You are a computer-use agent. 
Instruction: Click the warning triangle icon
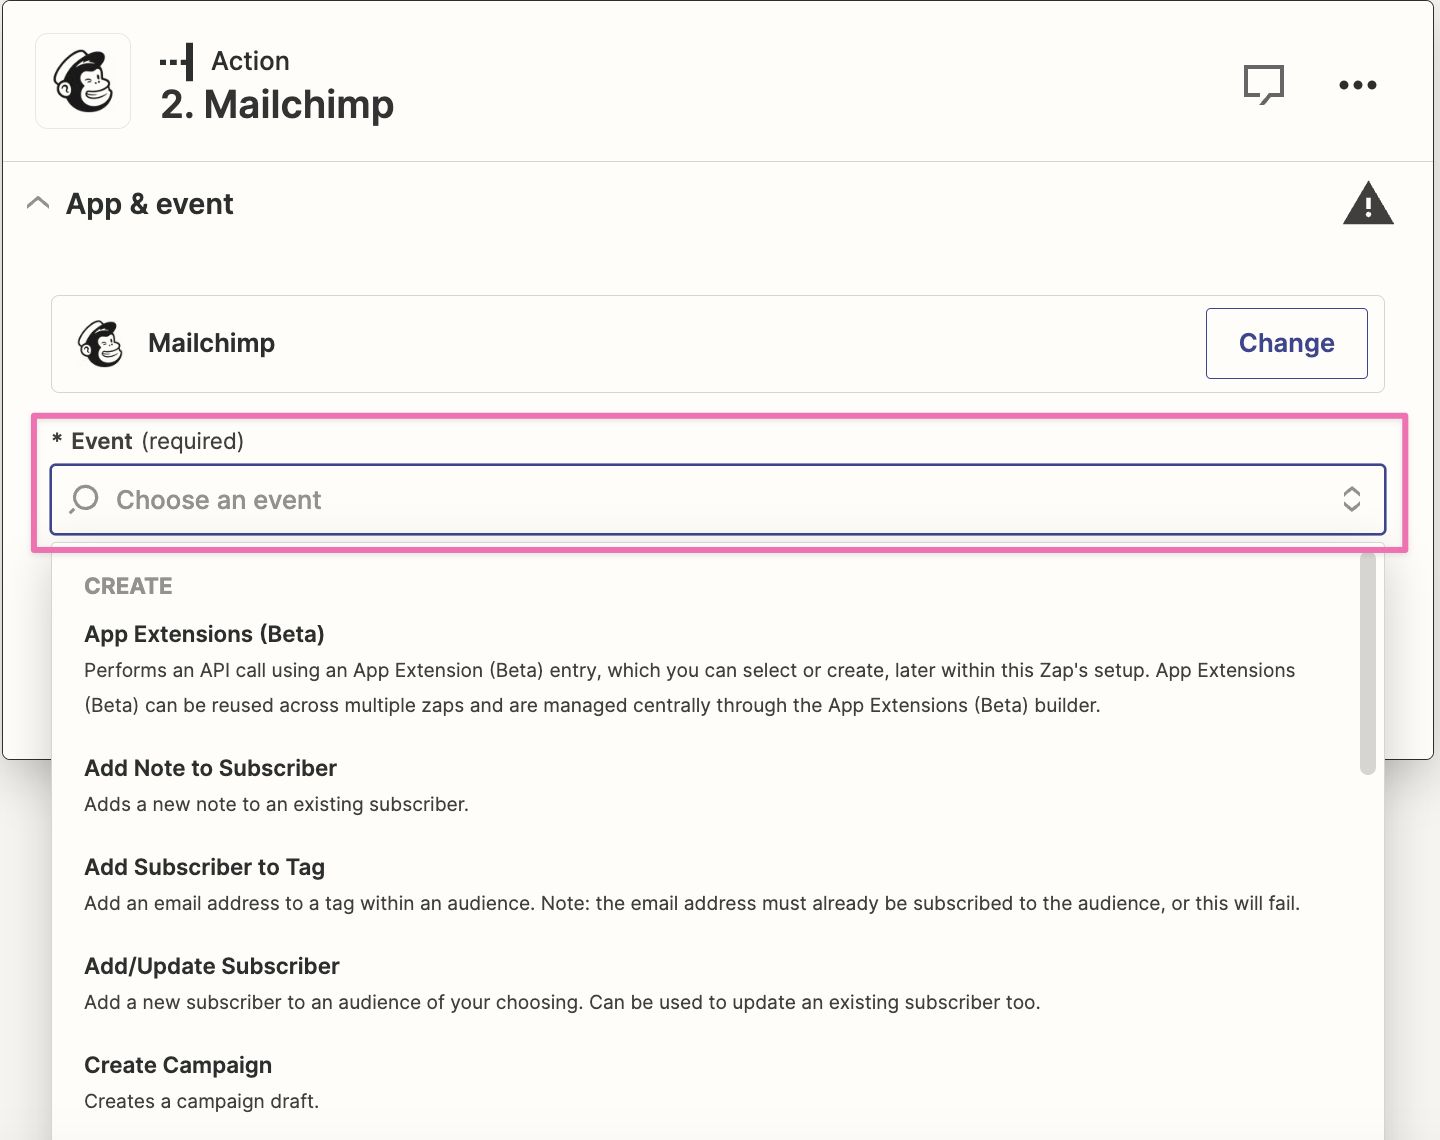(1368, 203)
